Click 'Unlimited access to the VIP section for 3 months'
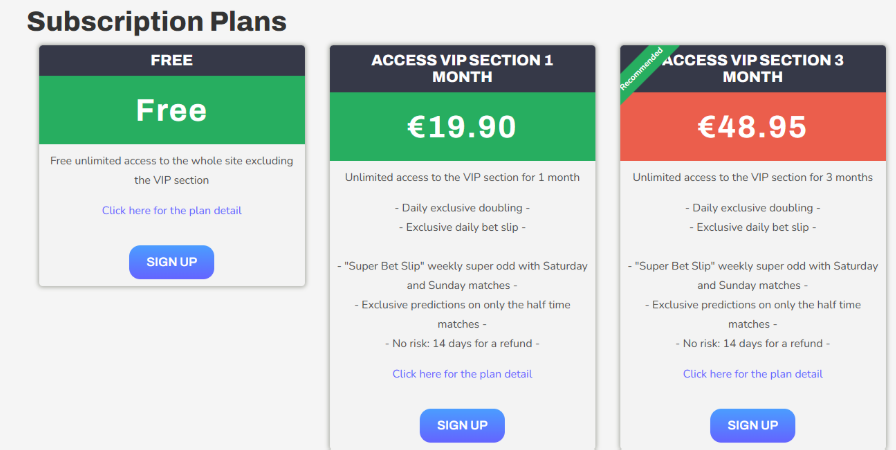 [x=752, y=177]
